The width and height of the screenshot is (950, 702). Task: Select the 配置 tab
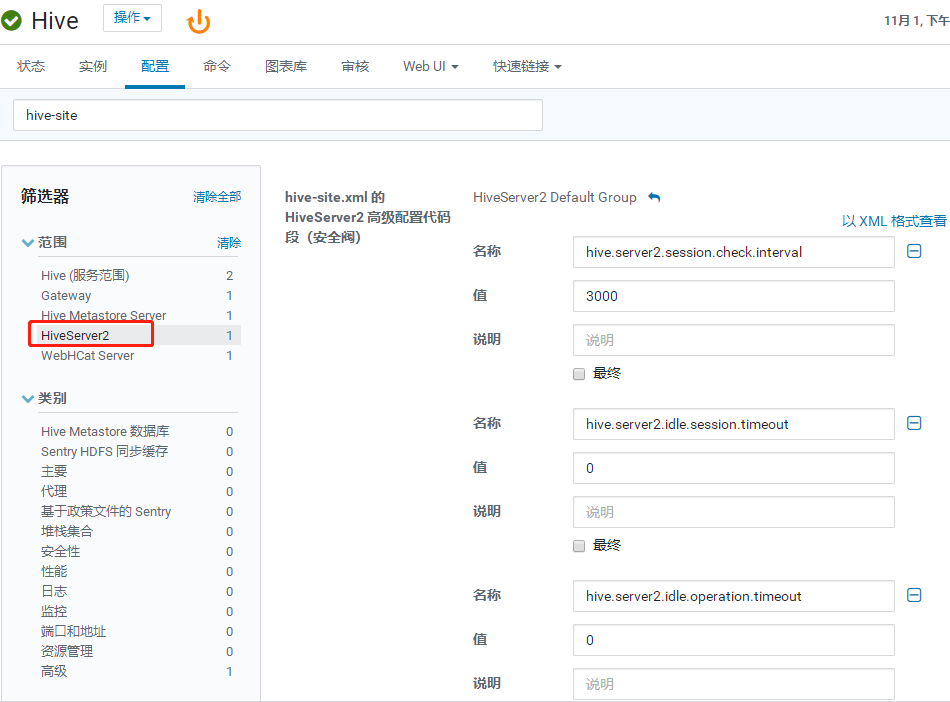click(154, 67)
